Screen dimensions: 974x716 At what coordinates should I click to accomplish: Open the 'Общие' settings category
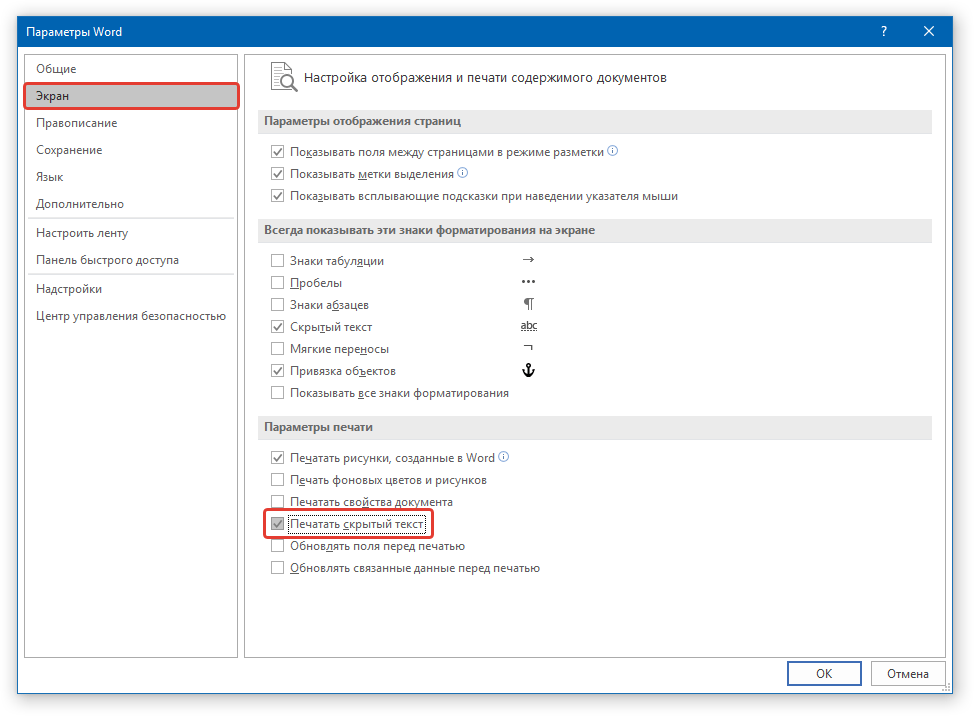[x=56, y=69]
